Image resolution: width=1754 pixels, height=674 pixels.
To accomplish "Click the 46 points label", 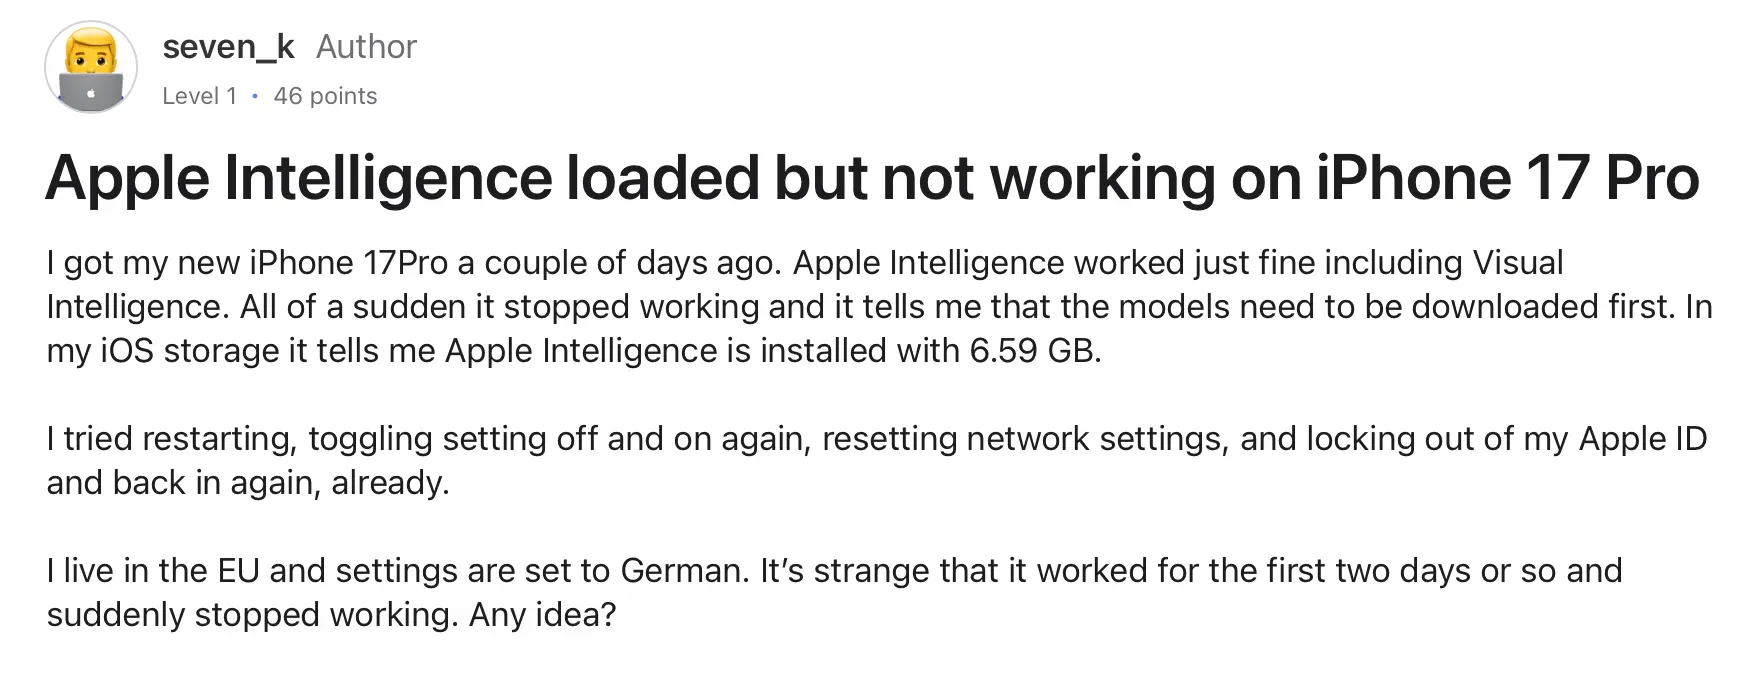I will 325,96.
